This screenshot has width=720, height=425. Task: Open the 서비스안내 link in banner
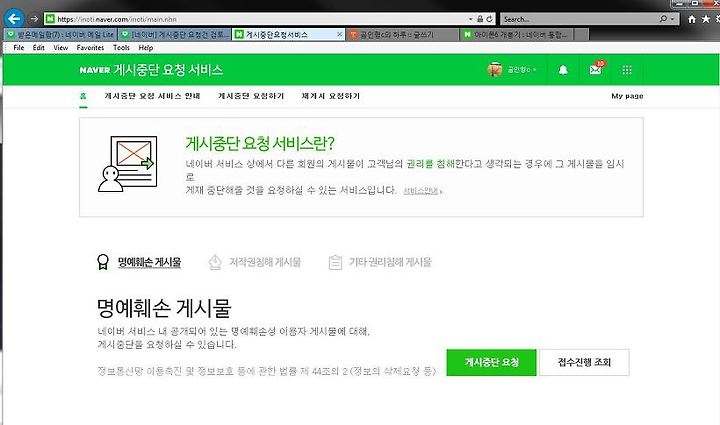pos(422,191)
